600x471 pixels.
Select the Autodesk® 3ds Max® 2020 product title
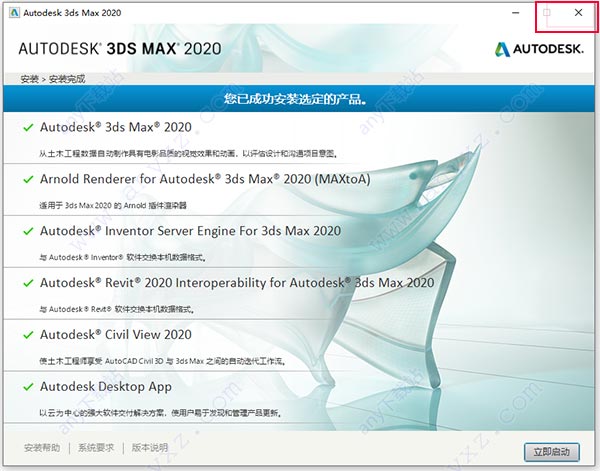pyautogui.click(x=116, y=127)
